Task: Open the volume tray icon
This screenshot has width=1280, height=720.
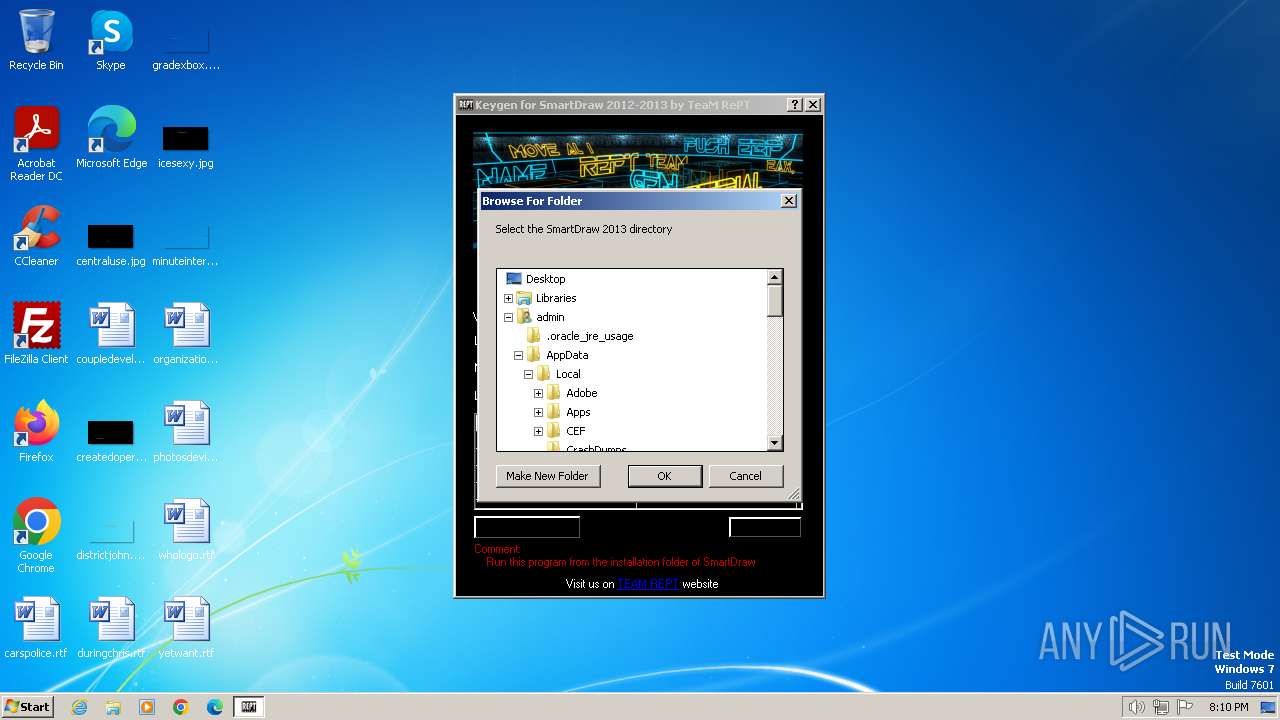Action: (1137, 707)
